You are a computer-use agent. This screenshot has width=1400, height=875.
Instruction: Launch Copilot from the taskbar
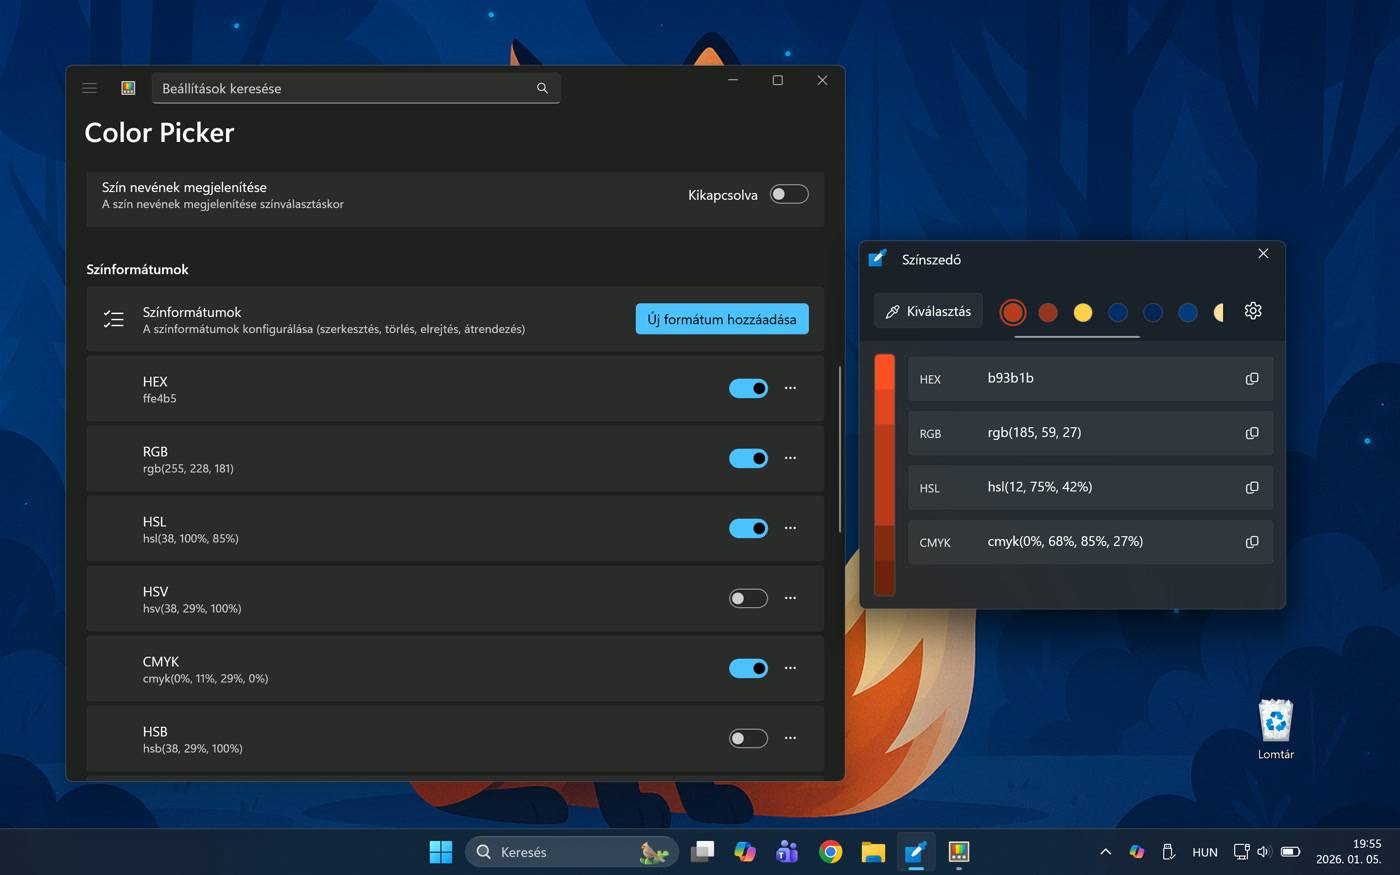point(745,852)
